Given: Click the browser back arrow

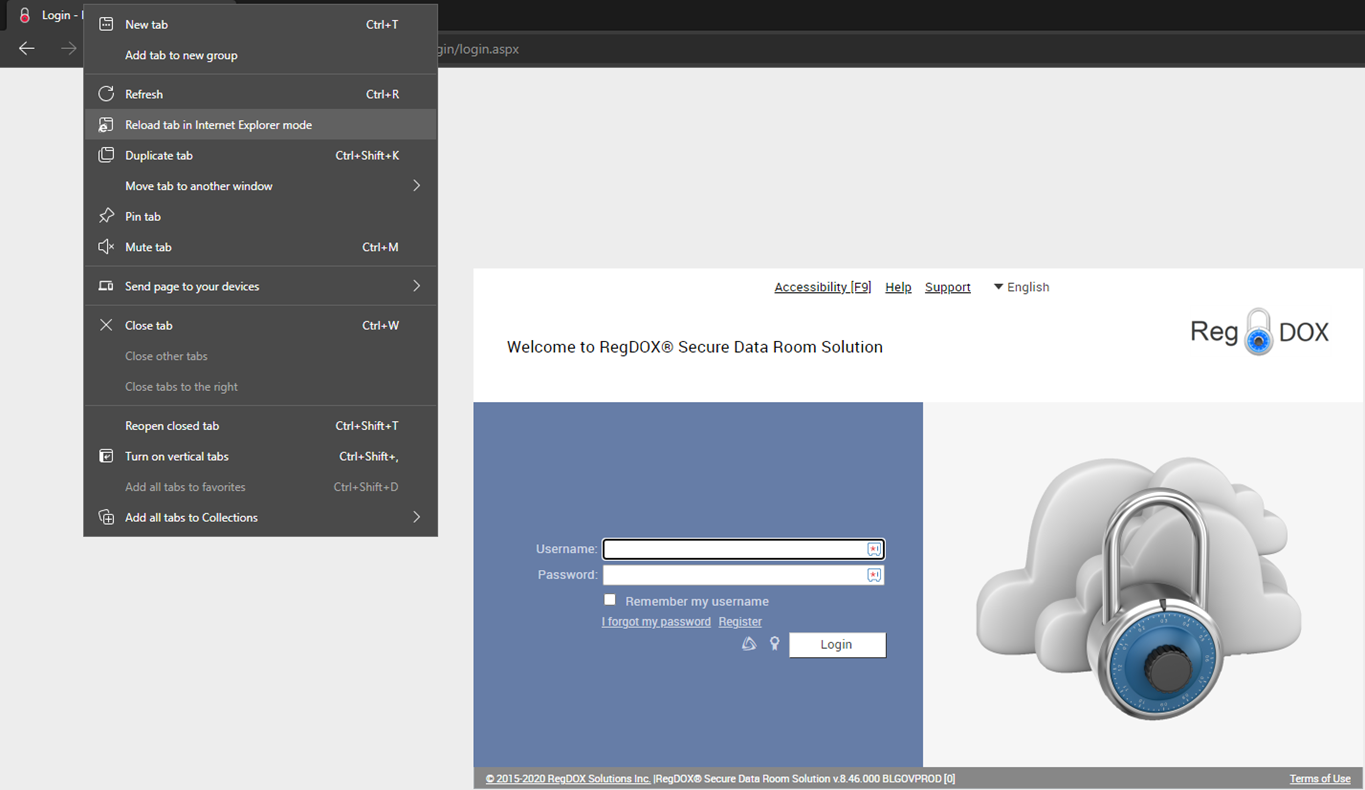Looking at the screenshot, I should (x=27, y=48).
